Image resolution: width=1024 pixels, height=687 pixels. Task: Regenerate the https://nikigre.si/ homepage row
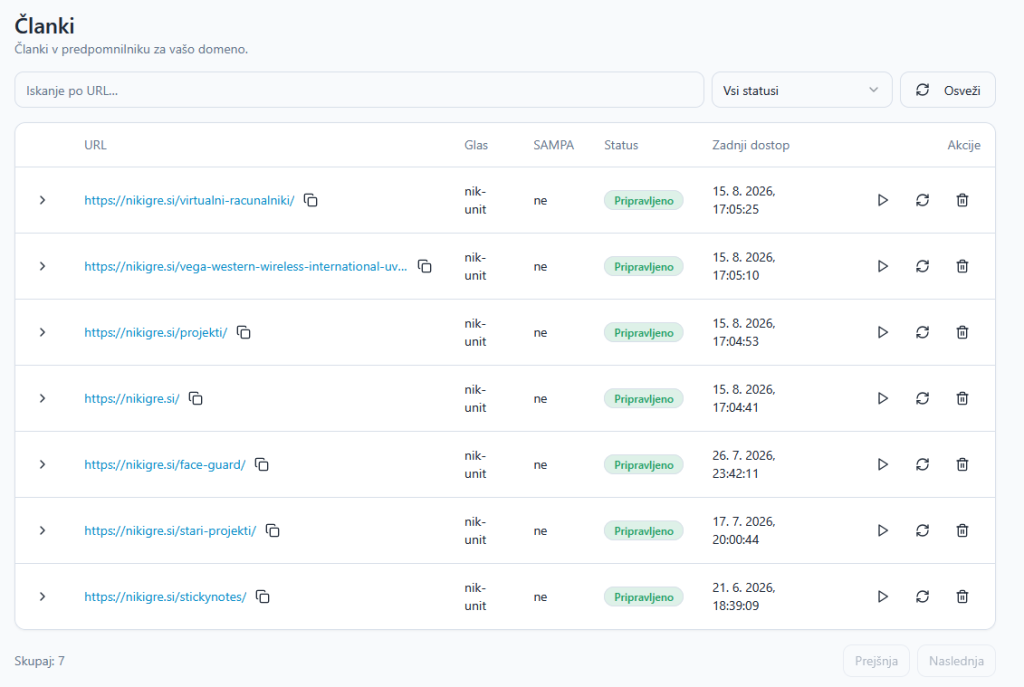click(922, 398)
